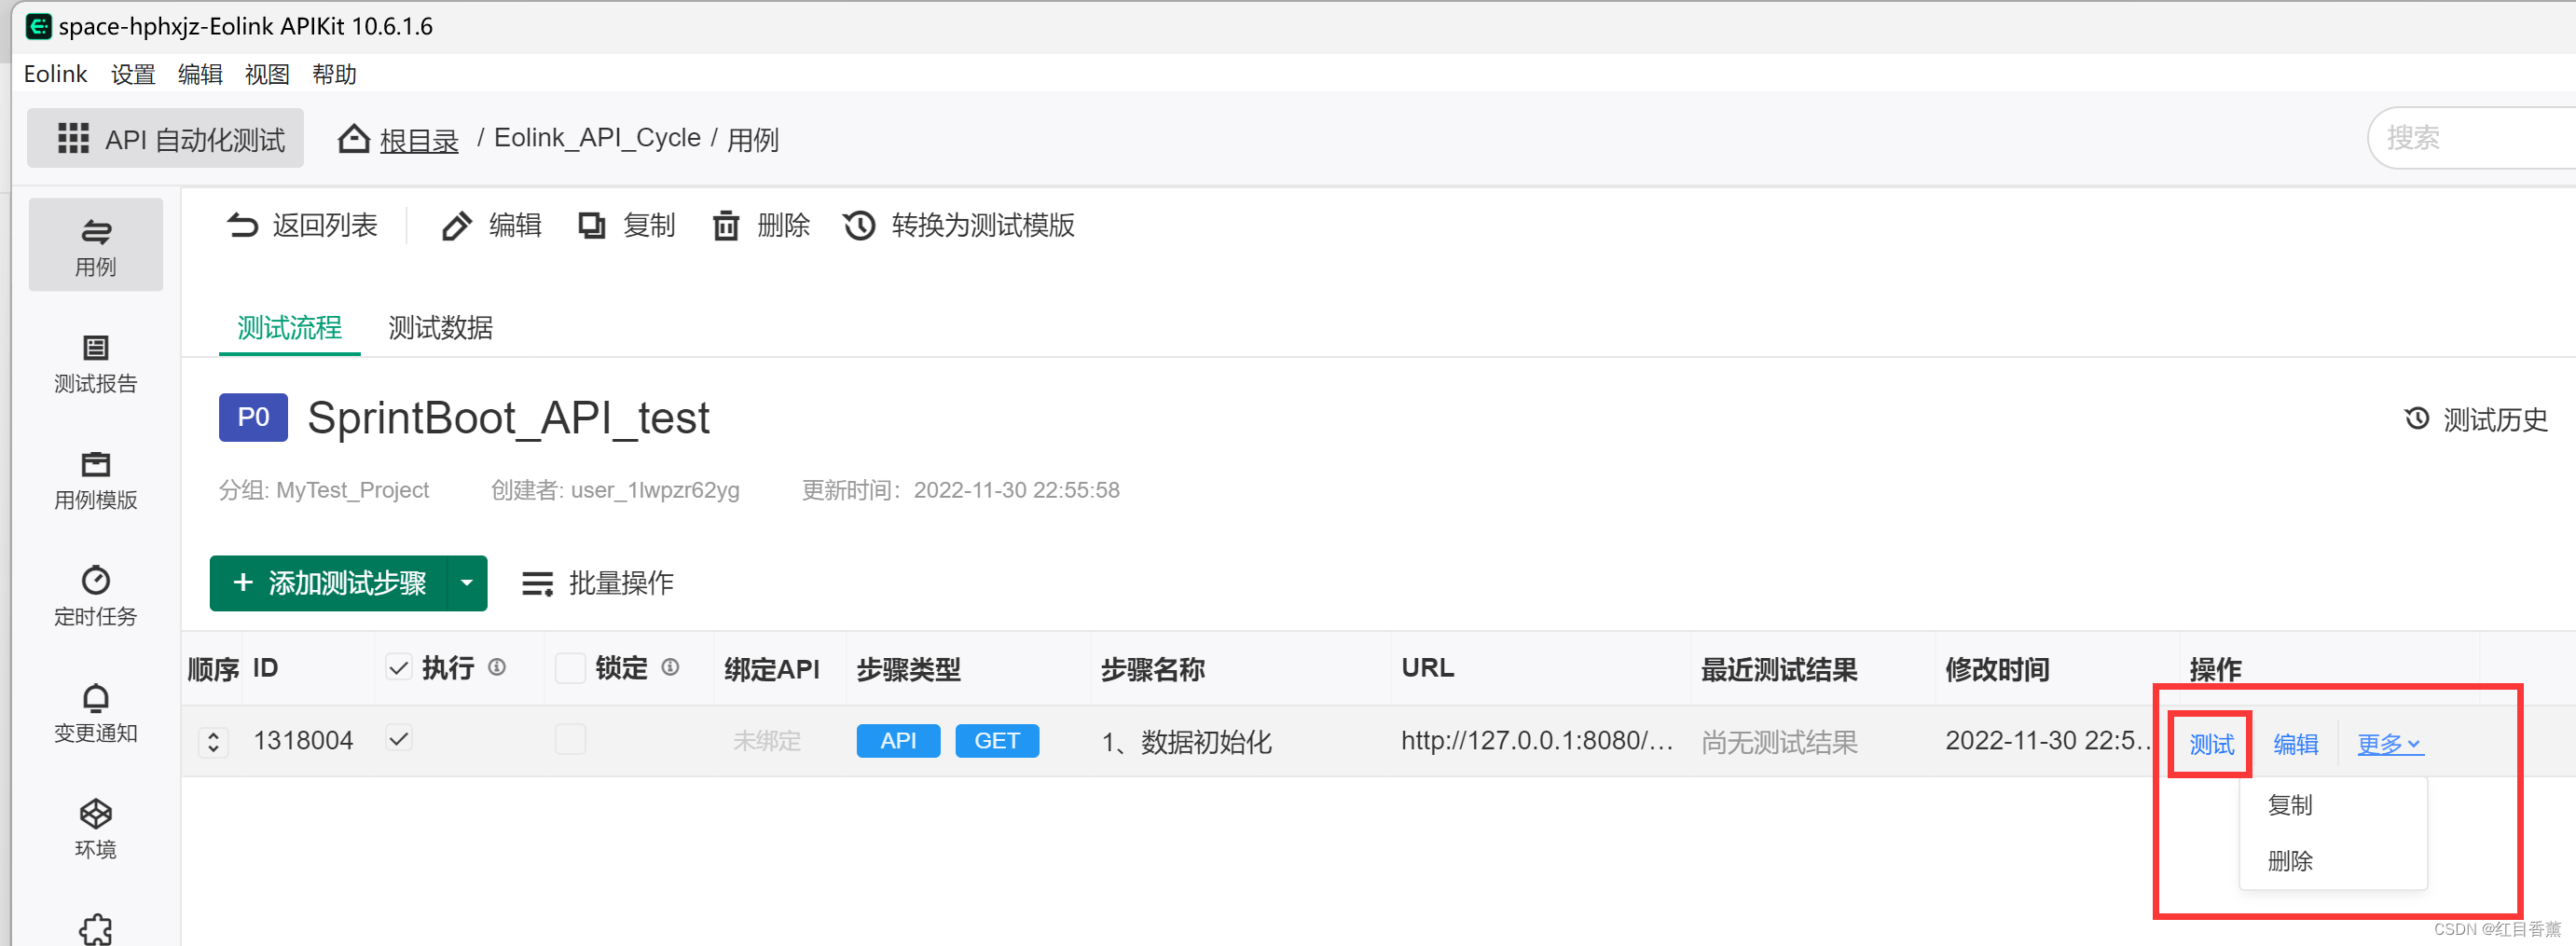This screenshot has height=946, width=2576.
Task: Click the puzzle-piece plugin icon in sidebar
Action: pyautogui.click(x=96, y=929)
